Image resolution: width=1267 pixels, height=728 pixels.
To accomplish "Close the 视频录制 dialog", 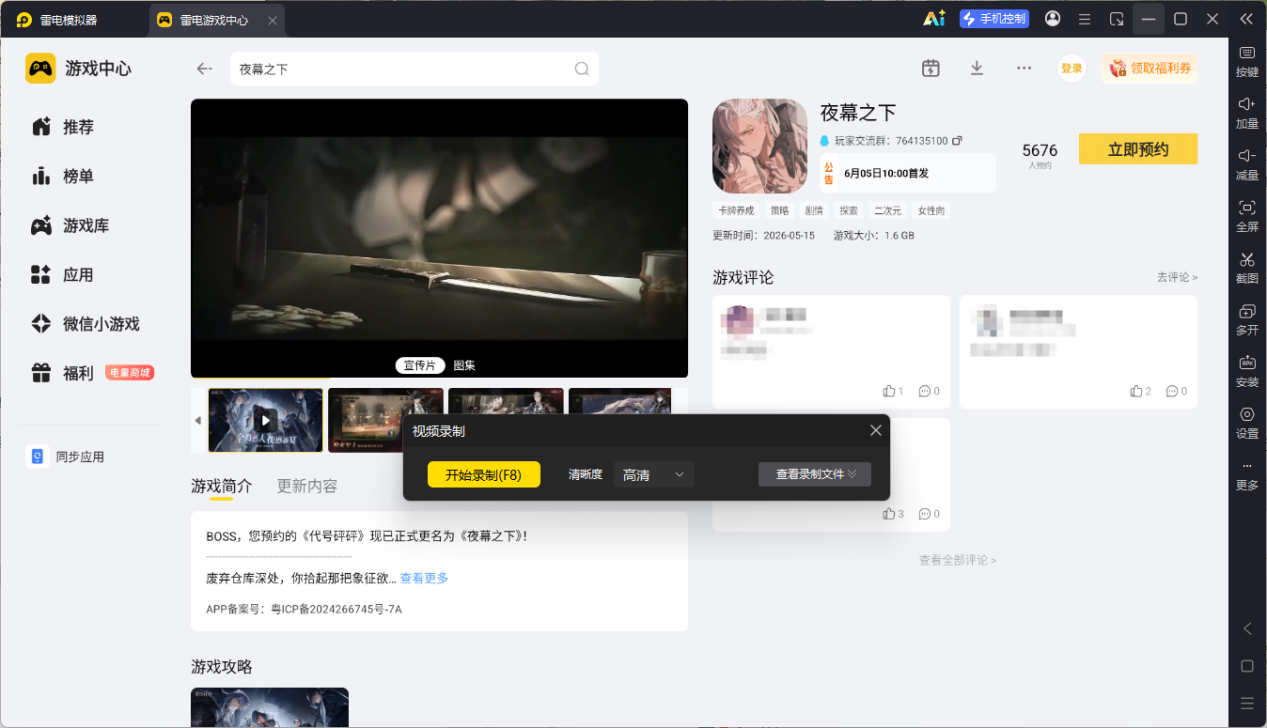I will (876, 430).
